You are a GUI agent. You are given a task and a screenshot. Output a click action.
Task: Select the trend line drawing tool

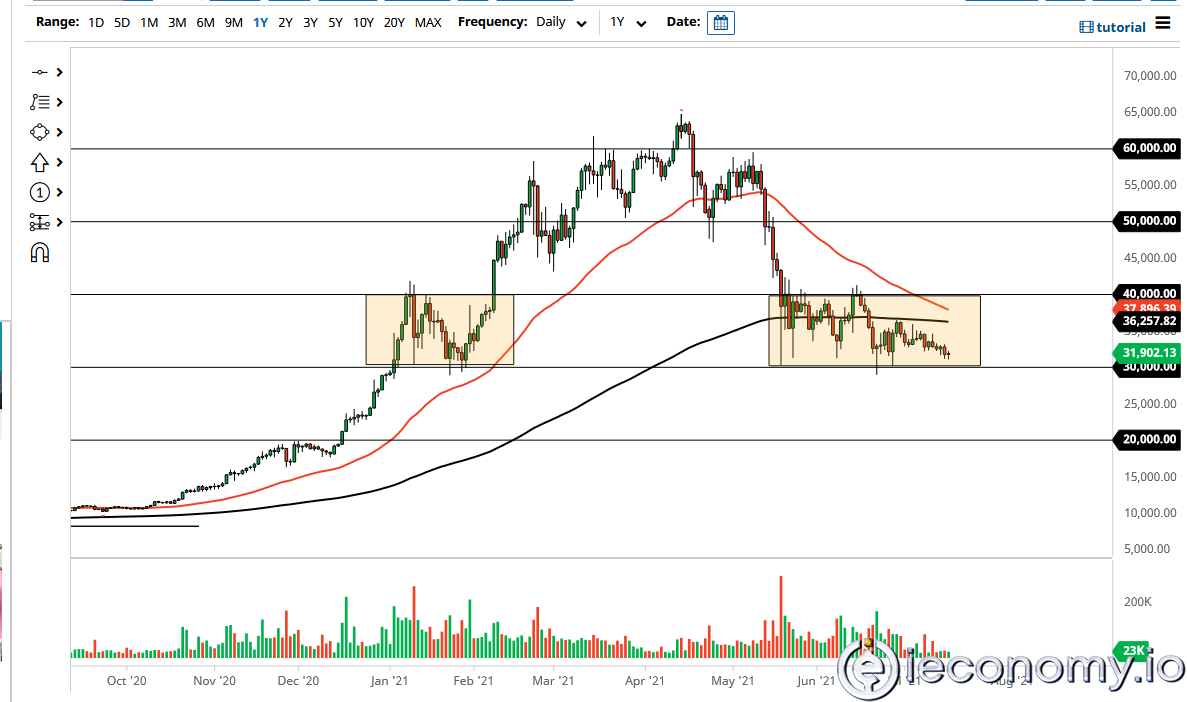40,72
